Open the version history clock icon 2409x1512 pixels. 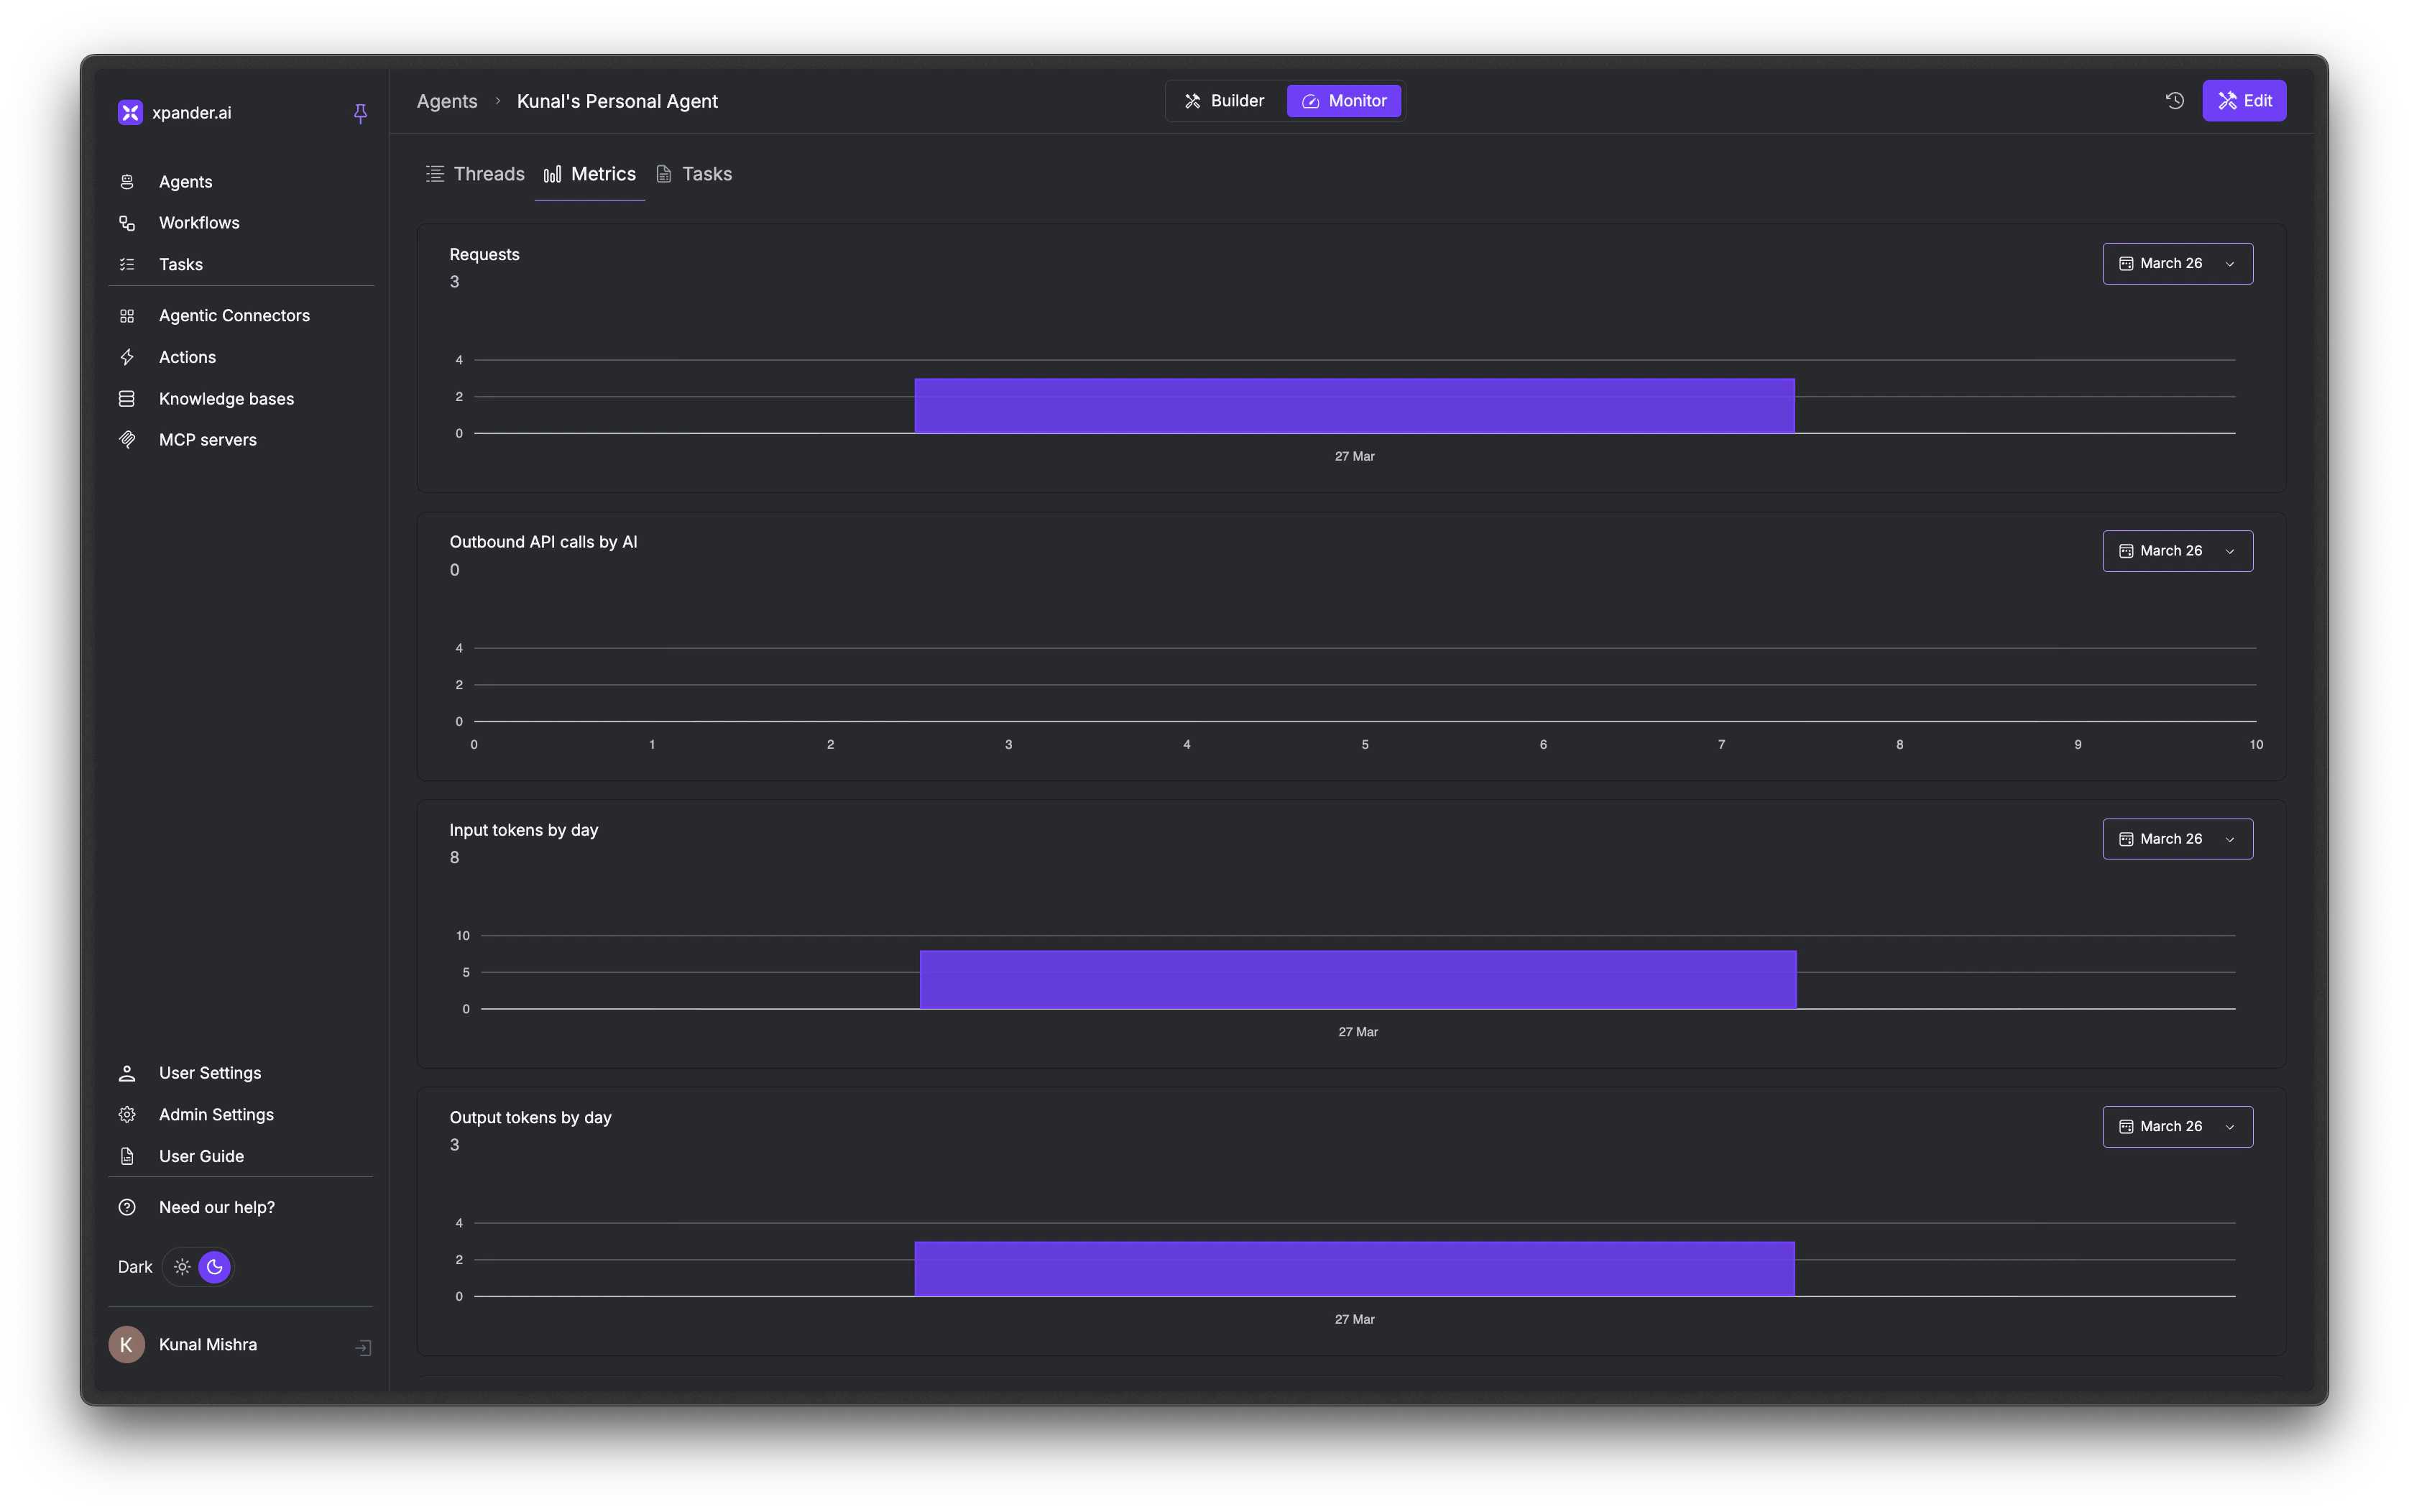[x=2174, y=100]
